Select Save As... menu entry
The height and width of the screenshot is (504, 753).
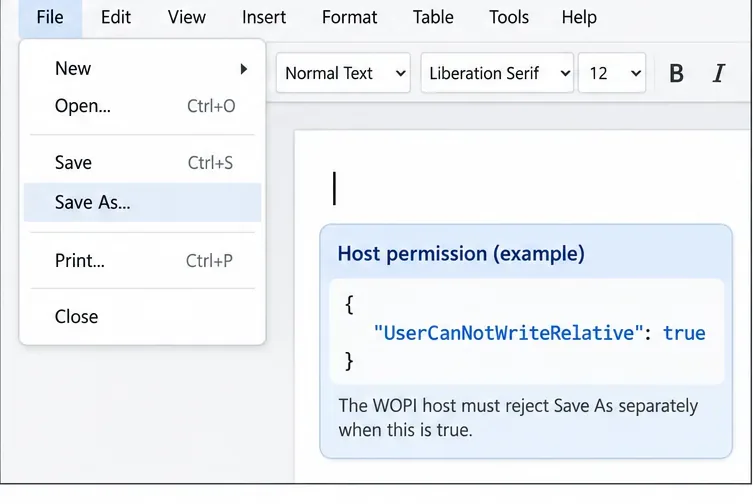point(143,202)
